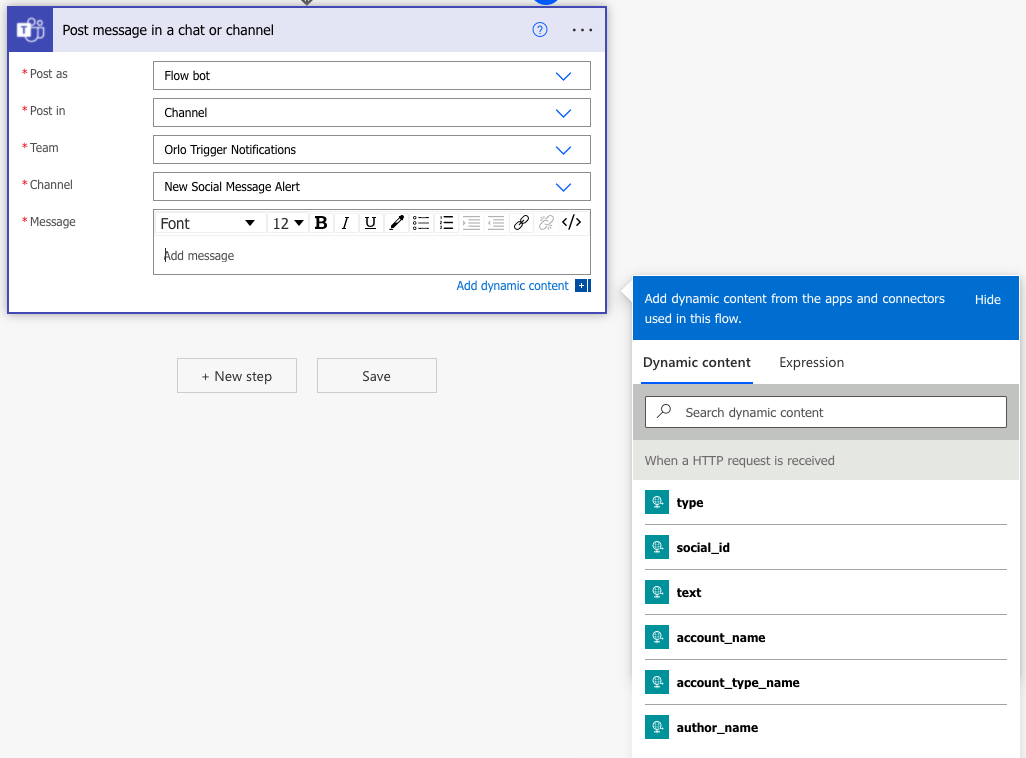The width and height of the screenshot is (1026, 758).
Task: Toggle italic formatting in message editor
Action: click(x=345, y=223)
